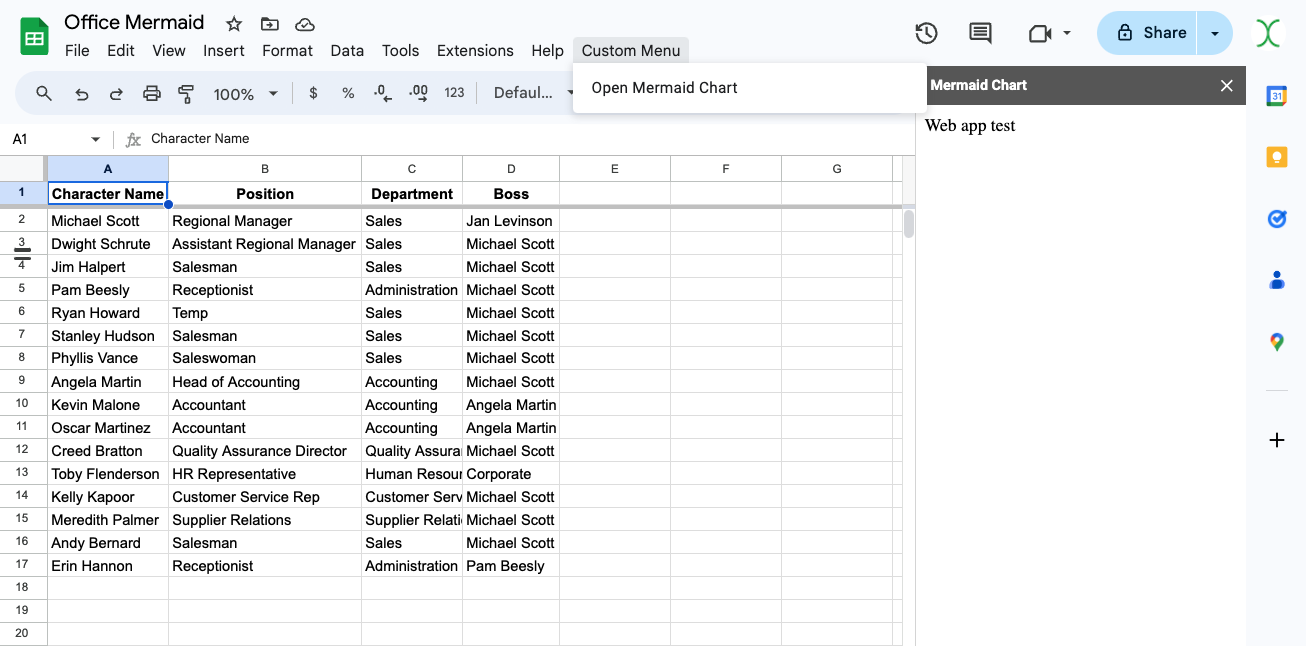Select the paint format roller icon
This screenshot has width=1306, height=646.
pyautogui.click(x=186, y=93)
